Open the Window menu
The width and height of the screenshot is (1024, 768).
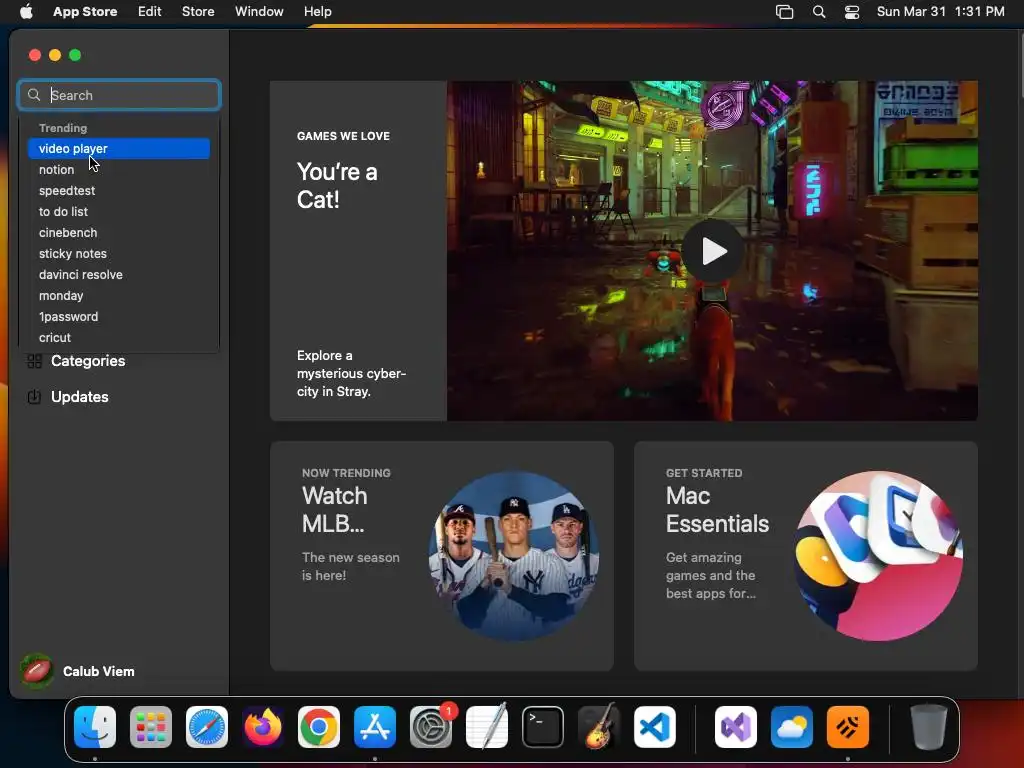point(259,12)
